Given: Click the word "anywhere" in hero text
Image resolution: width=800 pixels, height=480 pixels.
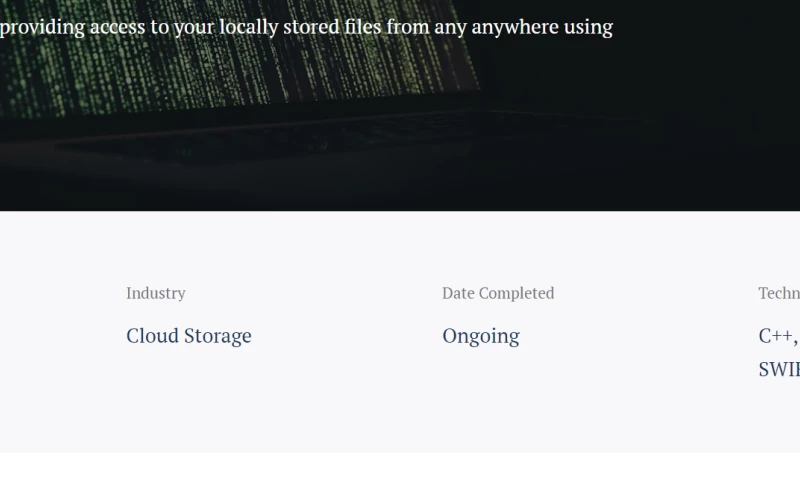Looking at the screenshot, I should tap(513, 28).
